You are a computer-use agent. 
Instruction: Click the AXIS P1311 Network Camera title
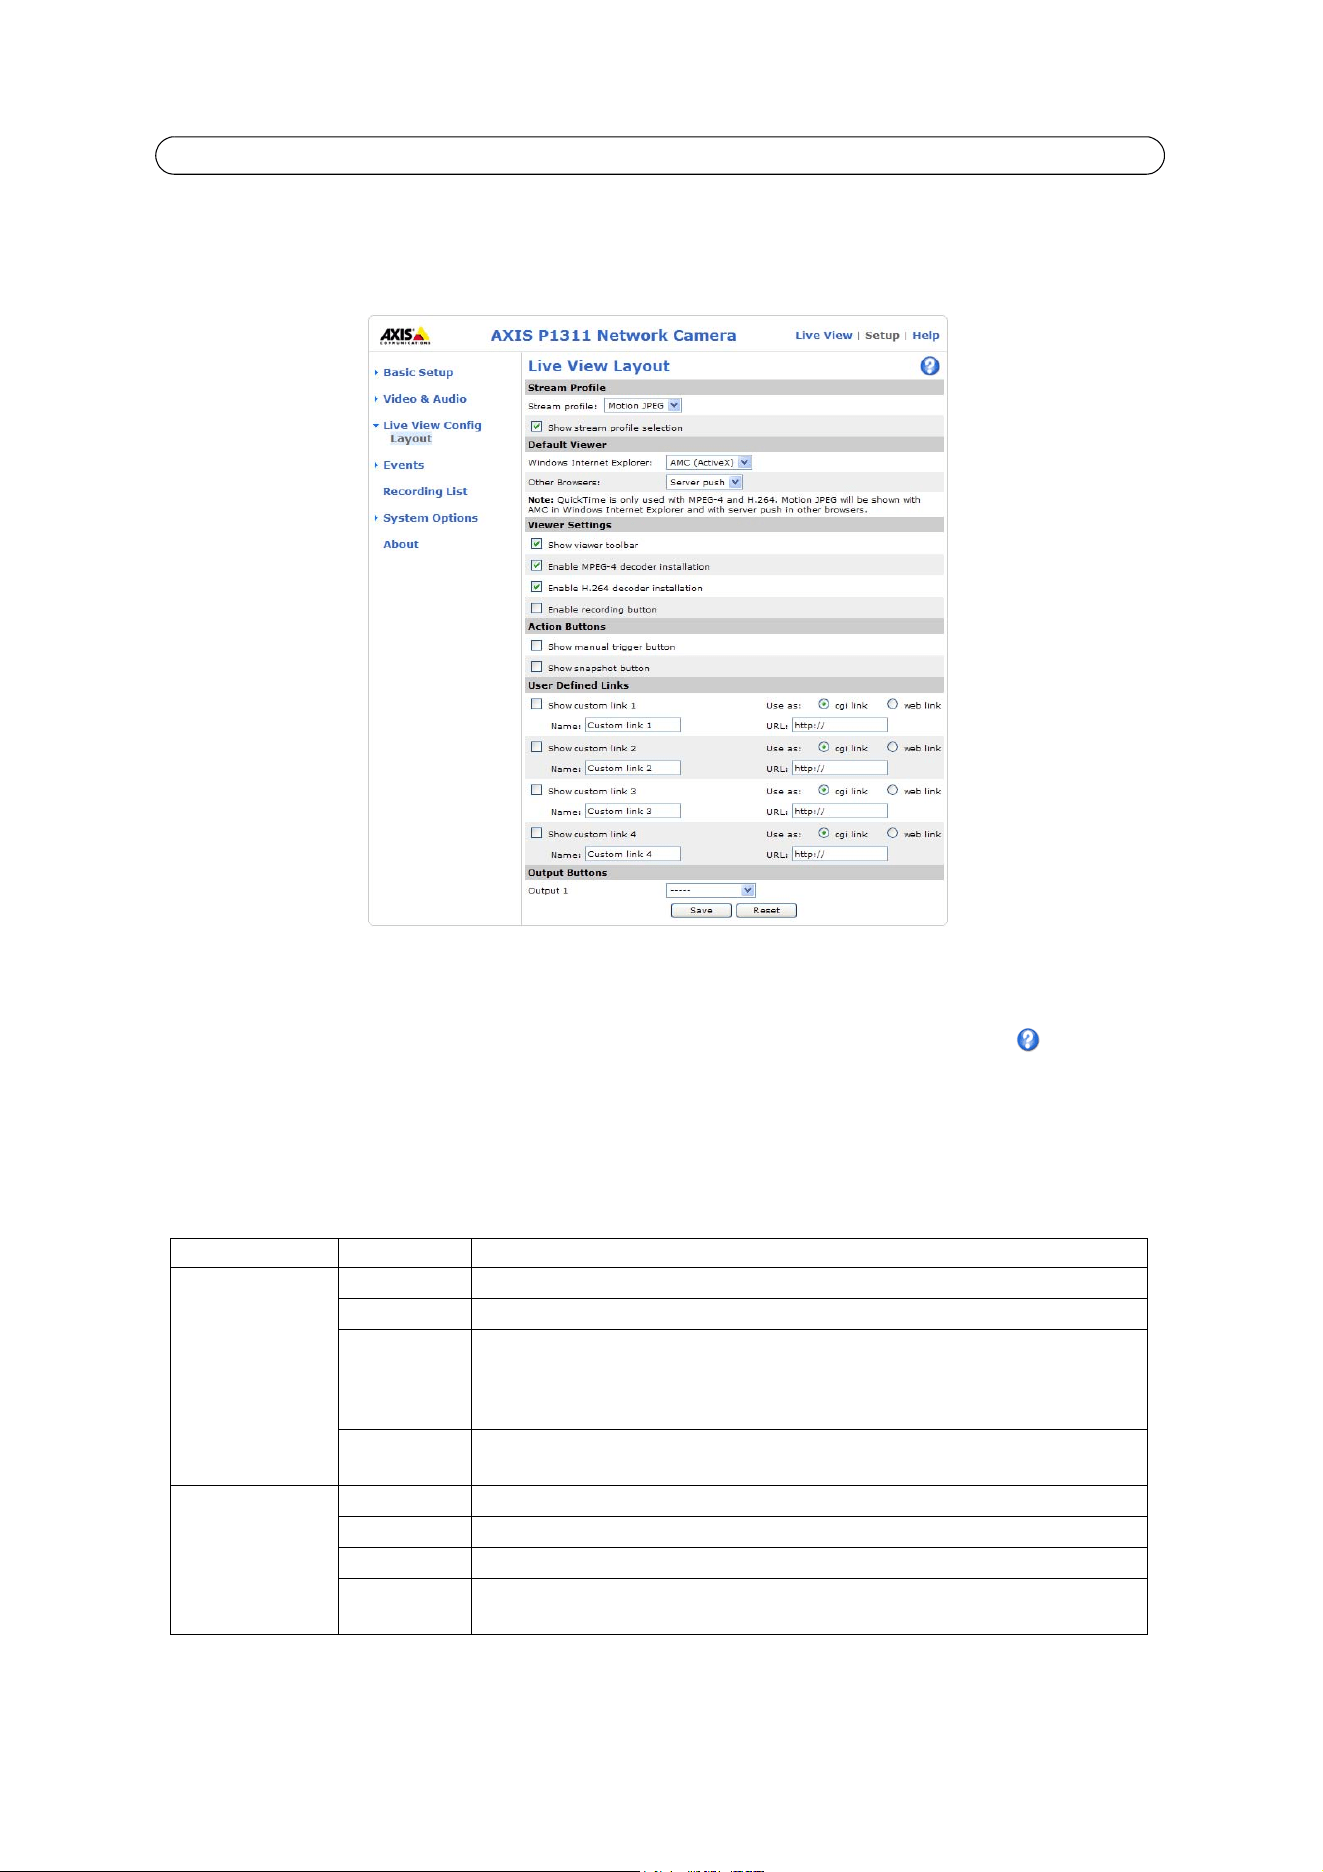click(613, 336)
